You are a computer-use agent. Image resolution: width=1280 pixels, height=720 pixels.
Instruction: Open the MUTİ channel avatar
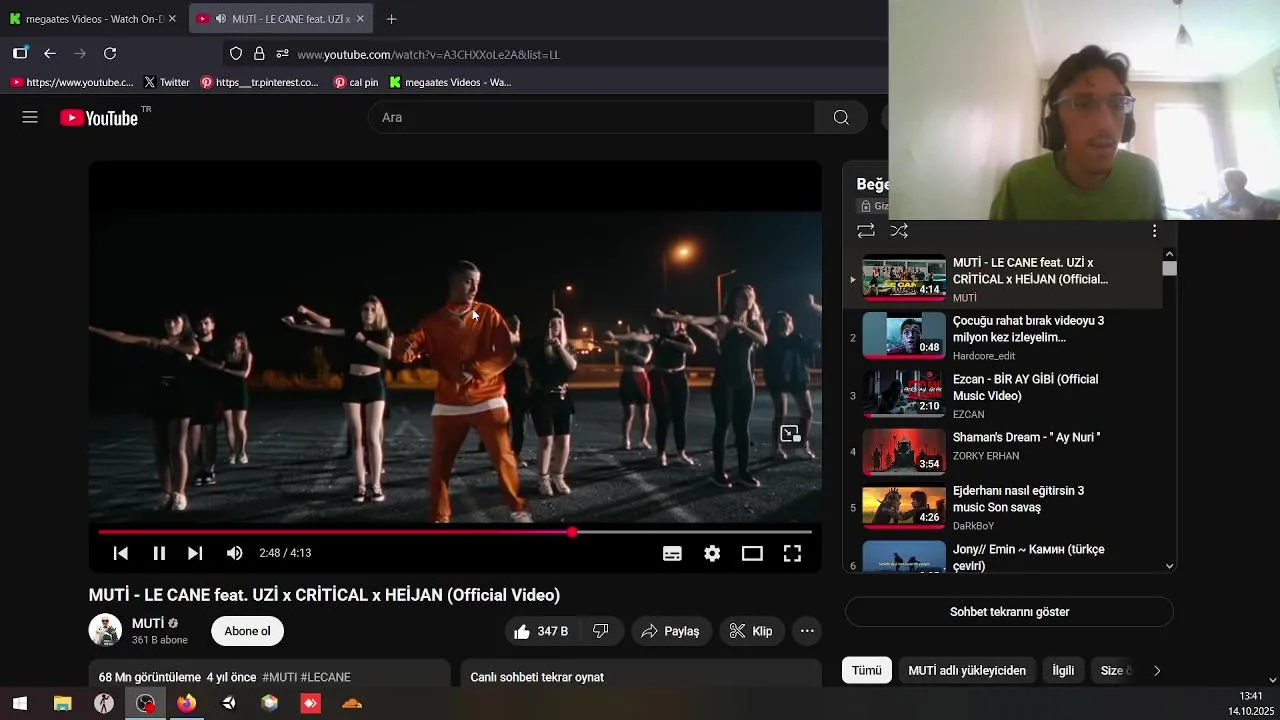pyautogui.click(x=105, y=630)
